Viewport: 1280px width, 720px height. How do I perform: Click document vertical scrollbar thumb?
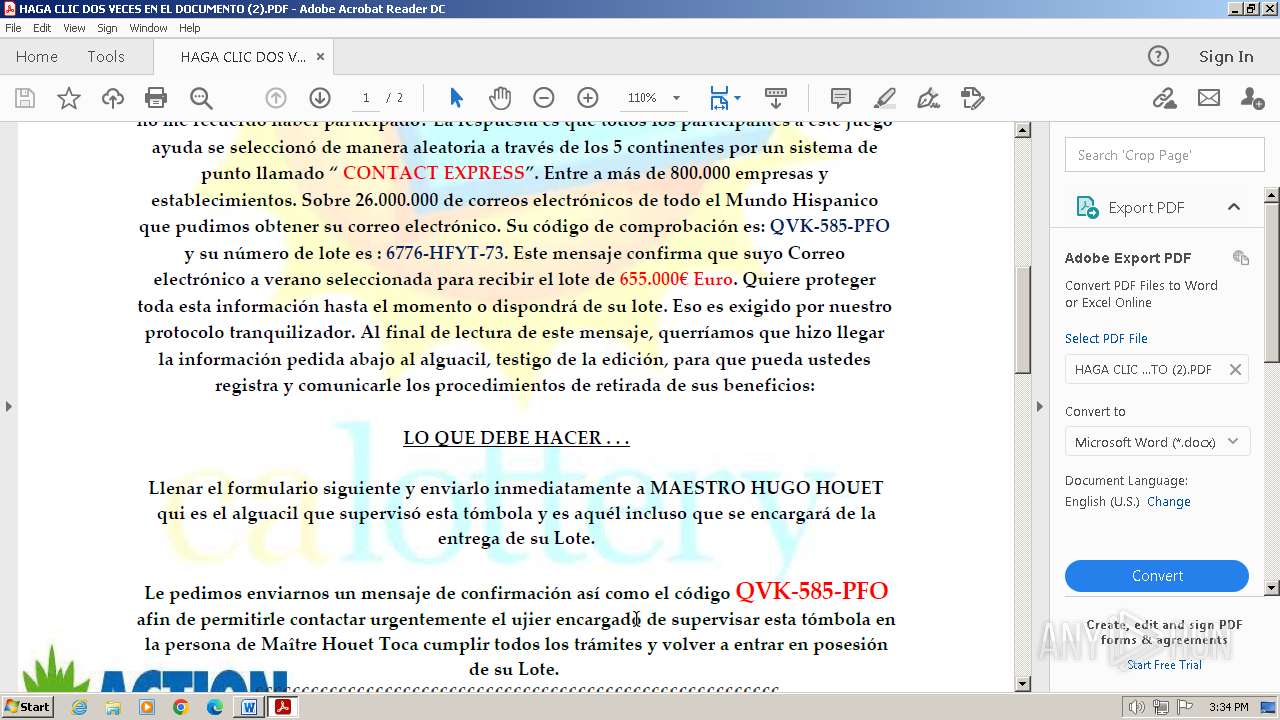click(1023, 322)
